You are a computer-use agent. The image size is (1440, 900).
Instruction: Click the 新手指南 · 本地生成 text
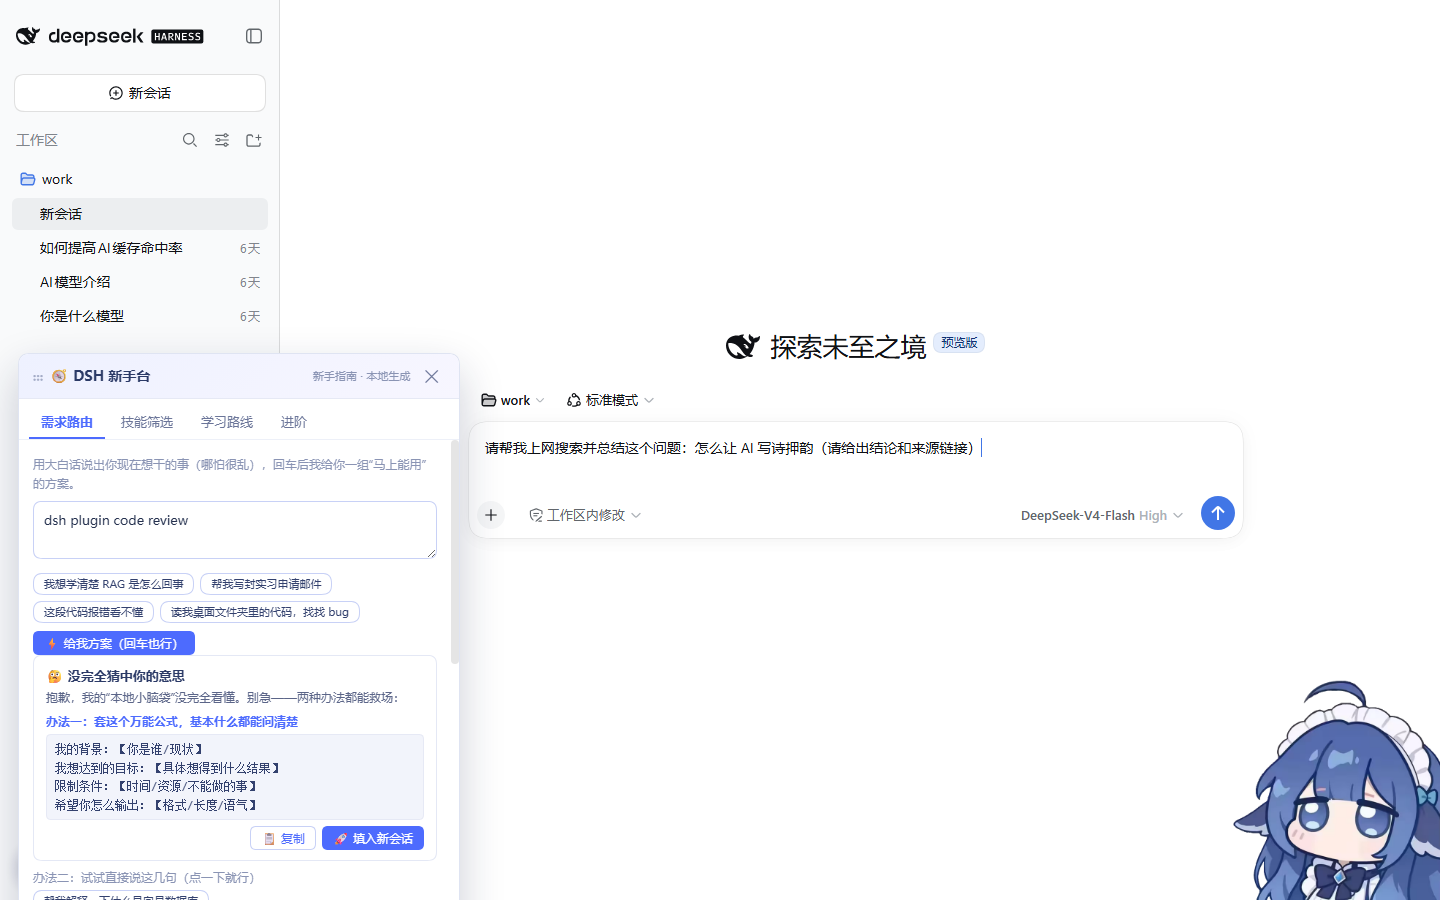[x=361, y=376]
